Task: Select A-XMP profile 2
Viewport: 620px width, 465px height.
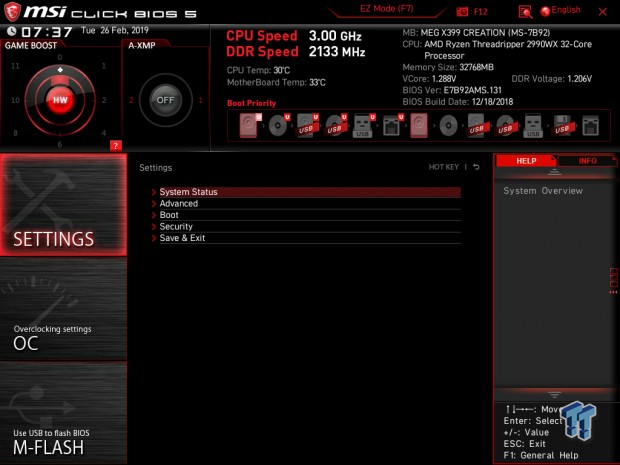Action: pos(131,100)
